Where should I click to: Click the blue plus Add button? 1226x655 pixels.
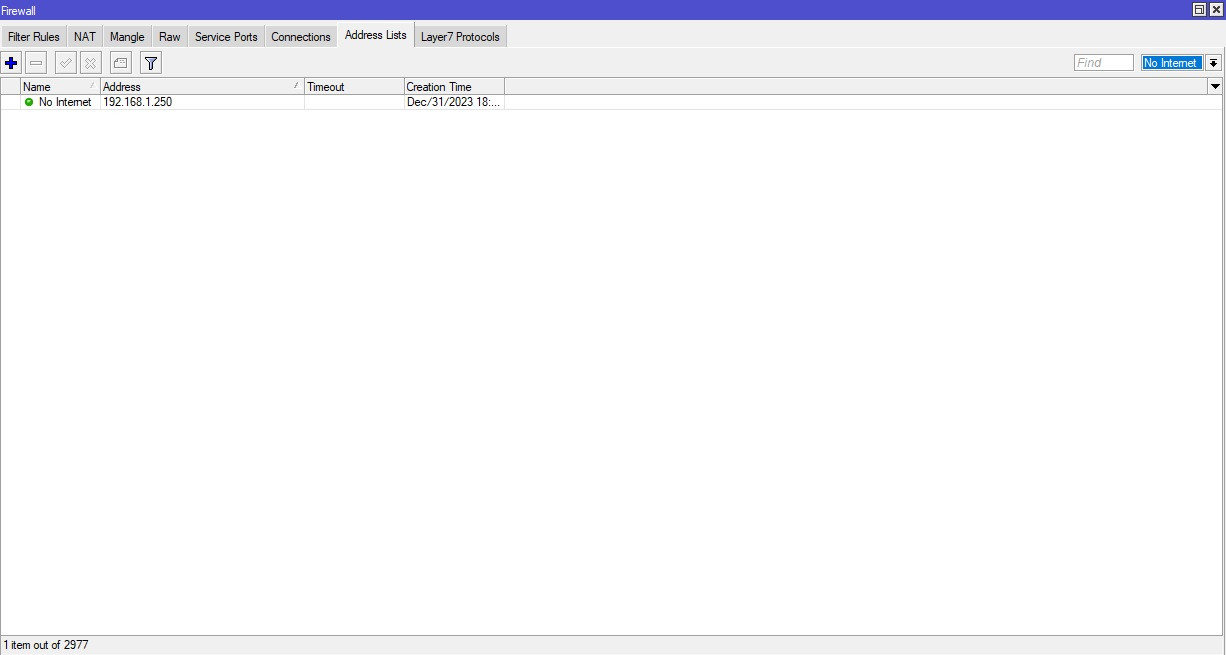(11, 63)
